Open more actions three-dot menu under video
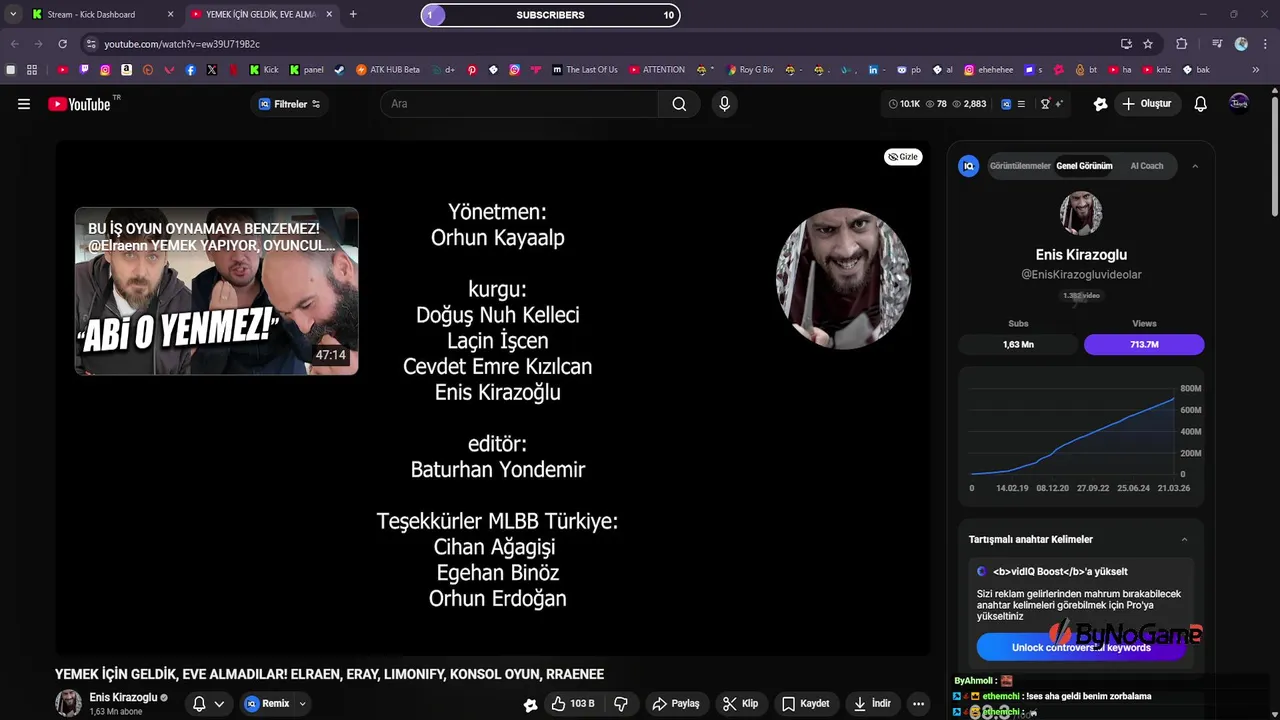The height and width of the screenshot is (720, 1280). [918, 704]
